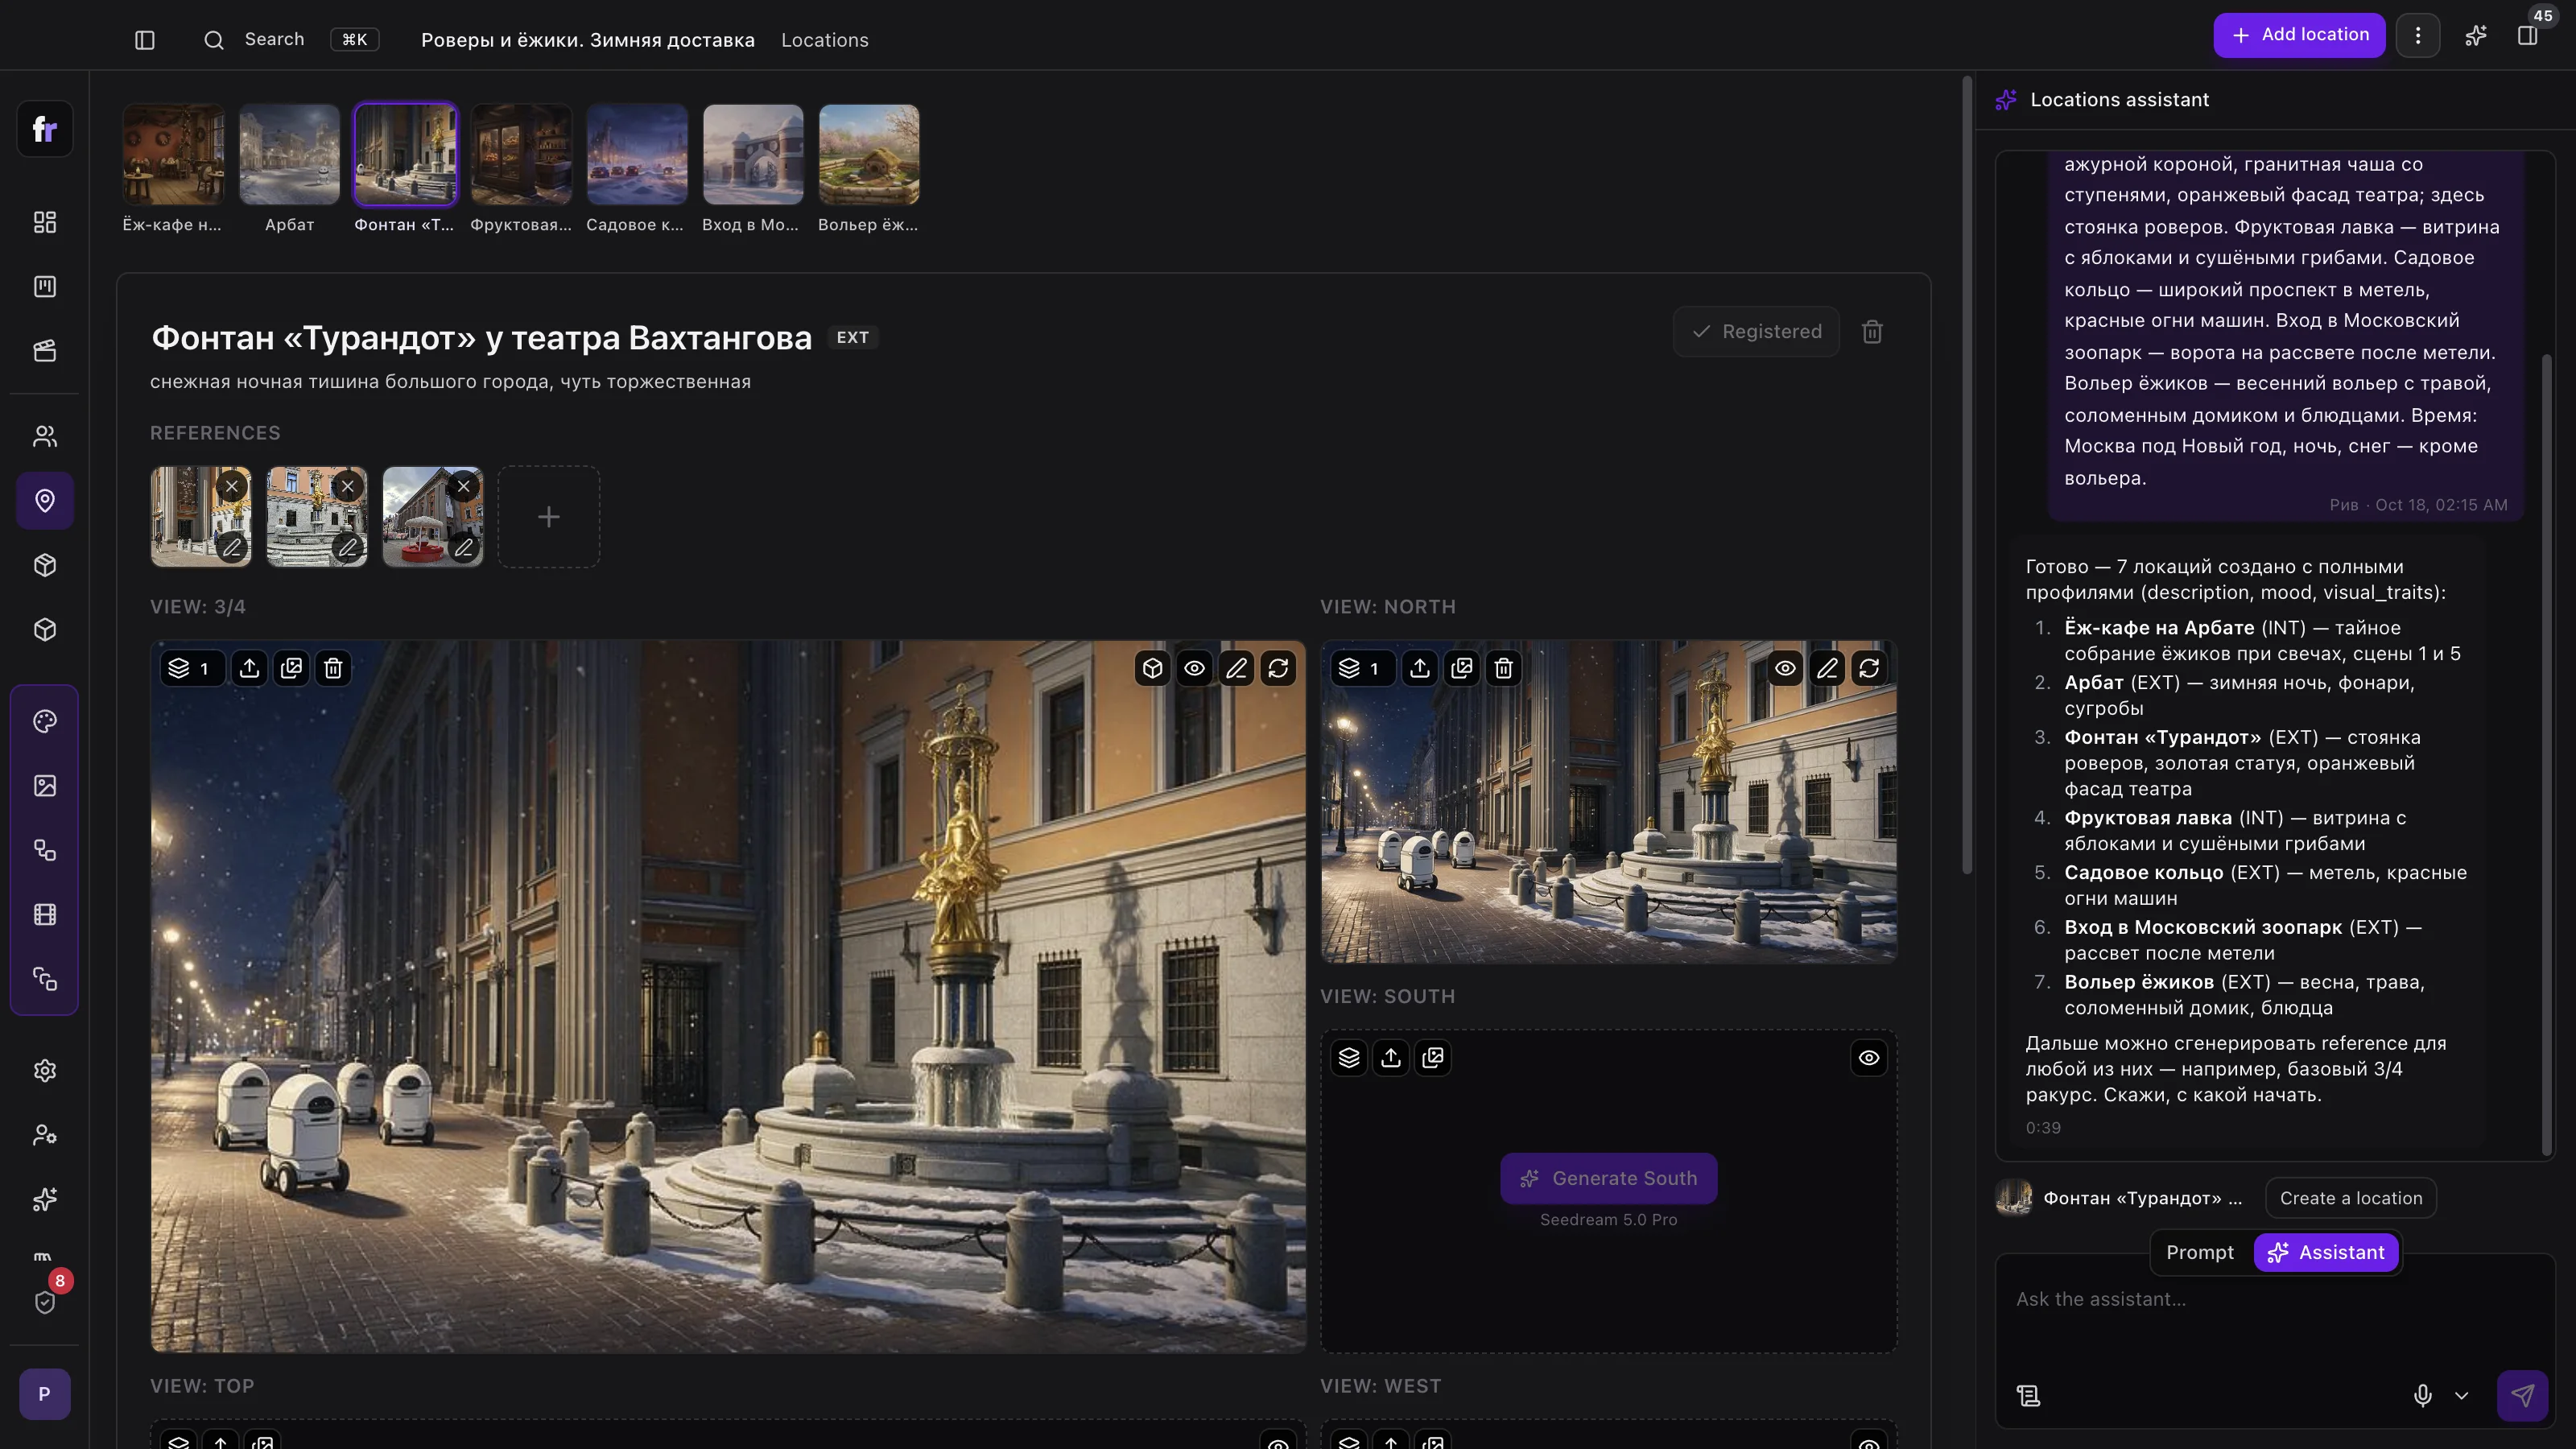Delete this location with trash icon
This screenshot has width=2576, height=1449.
tap(1873, 332)
